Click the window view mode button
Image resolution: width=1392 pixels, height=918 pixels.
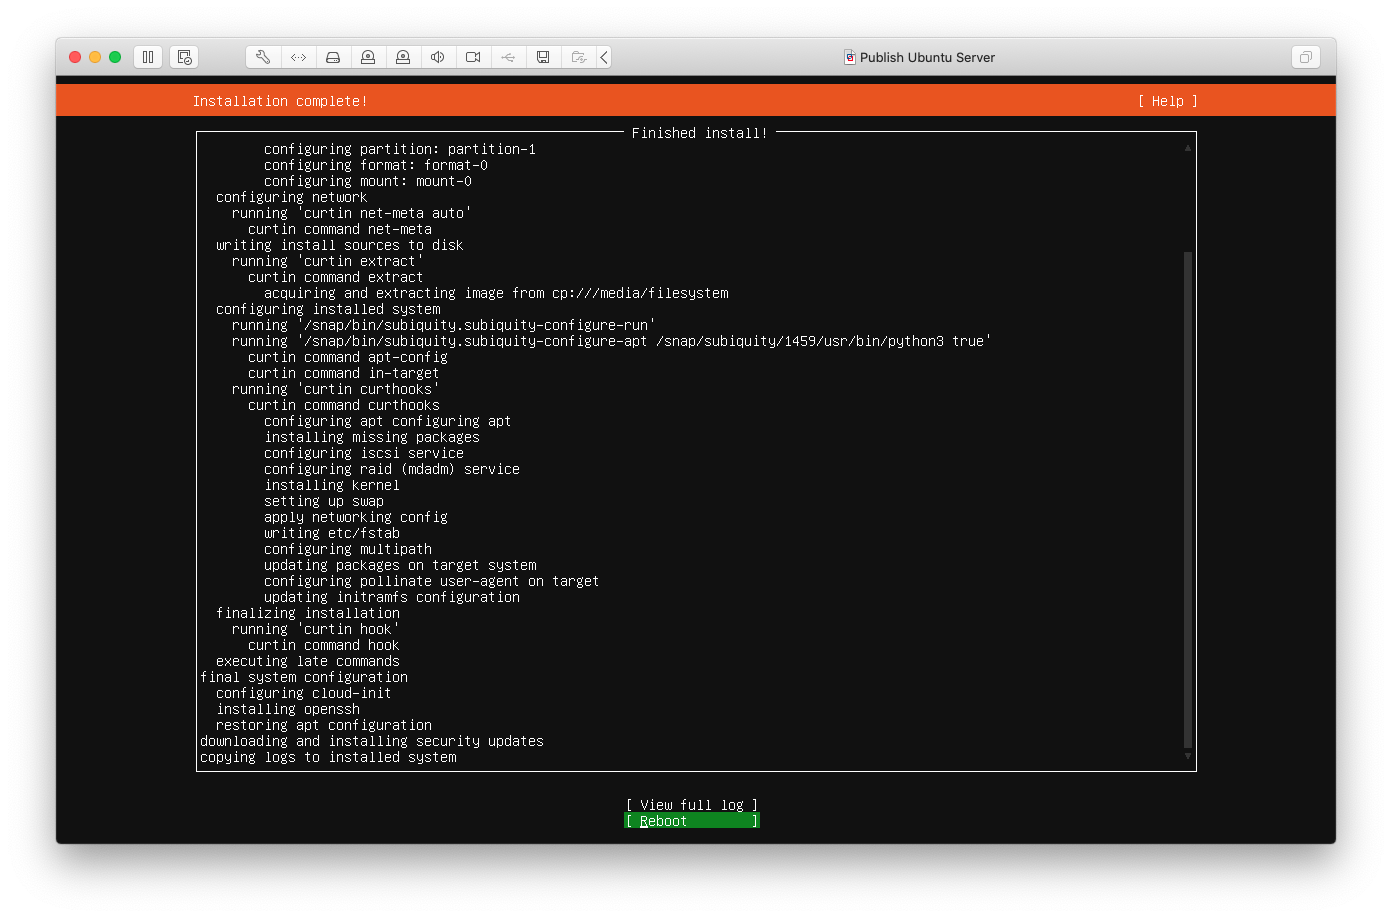click(1305, 57)
